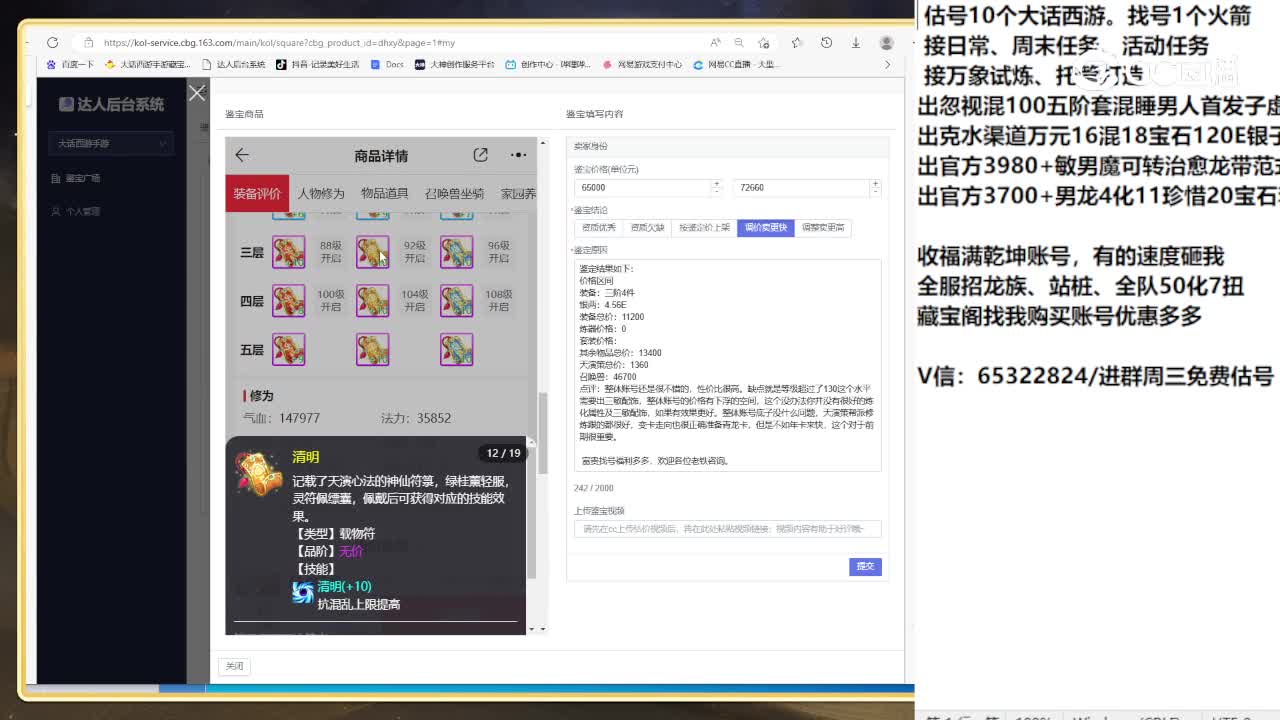This screenshot has width=1280, height=720.
Task: Select gold talisman in 四层 row
Action: coord(372,301)
